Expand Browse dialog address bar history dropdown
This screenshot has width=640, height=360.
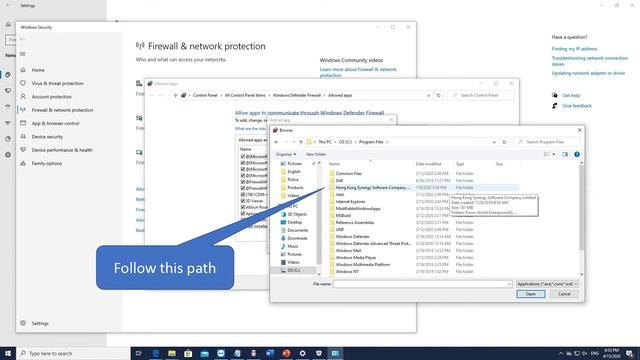pos(494,142)
